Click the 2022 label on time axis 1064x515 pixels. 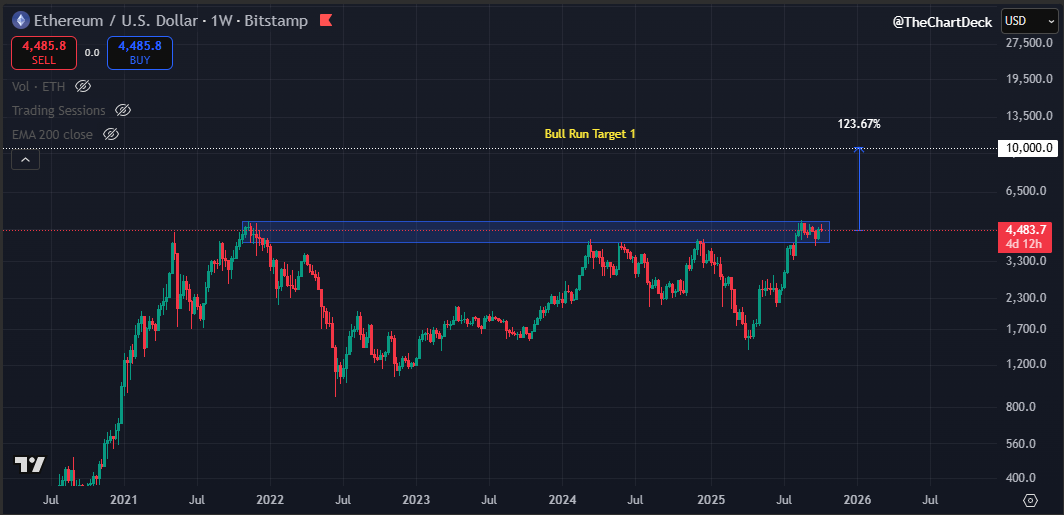point(270,500)
